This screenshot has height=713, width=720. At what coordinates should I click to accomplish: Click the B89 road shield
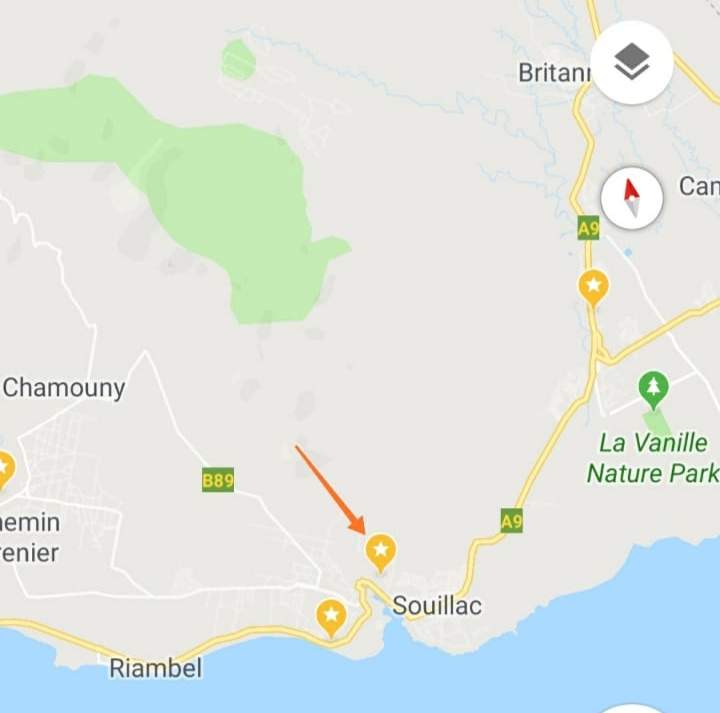pos(218,480)
